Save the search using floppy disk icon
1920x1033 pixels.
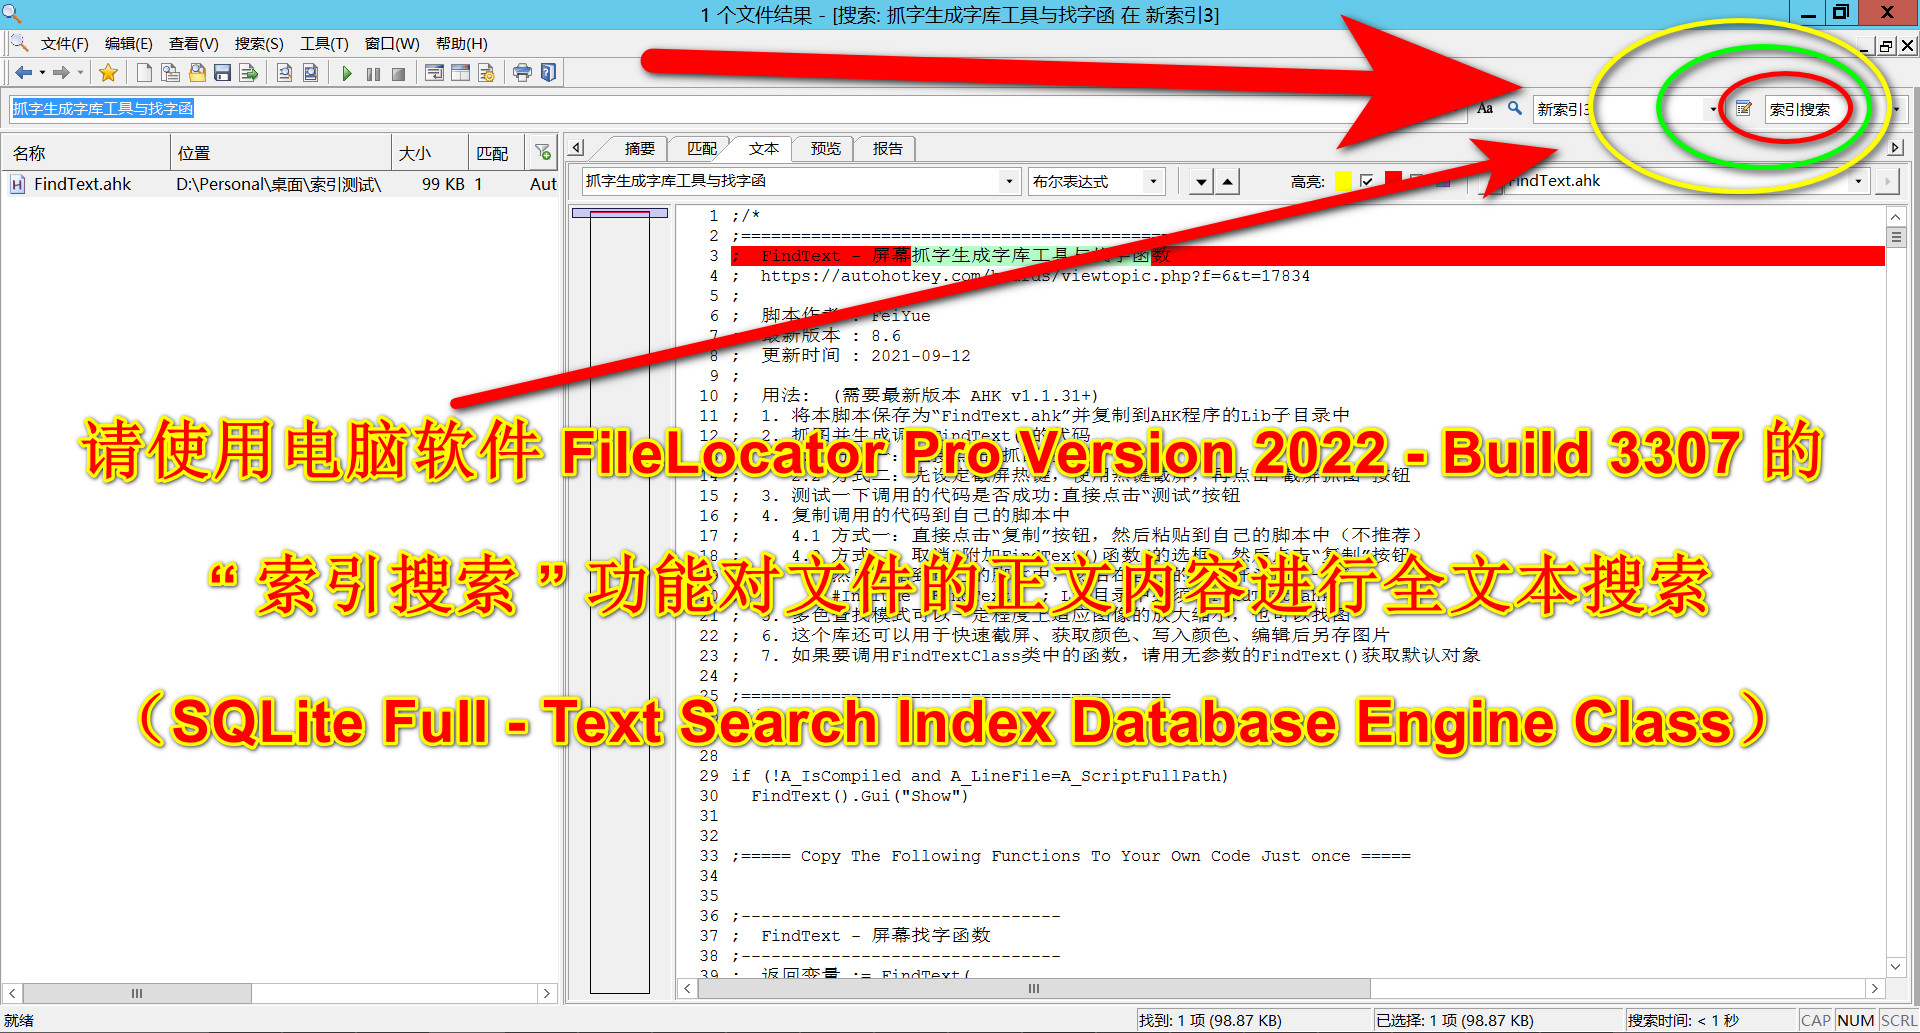tap(222, 72)
